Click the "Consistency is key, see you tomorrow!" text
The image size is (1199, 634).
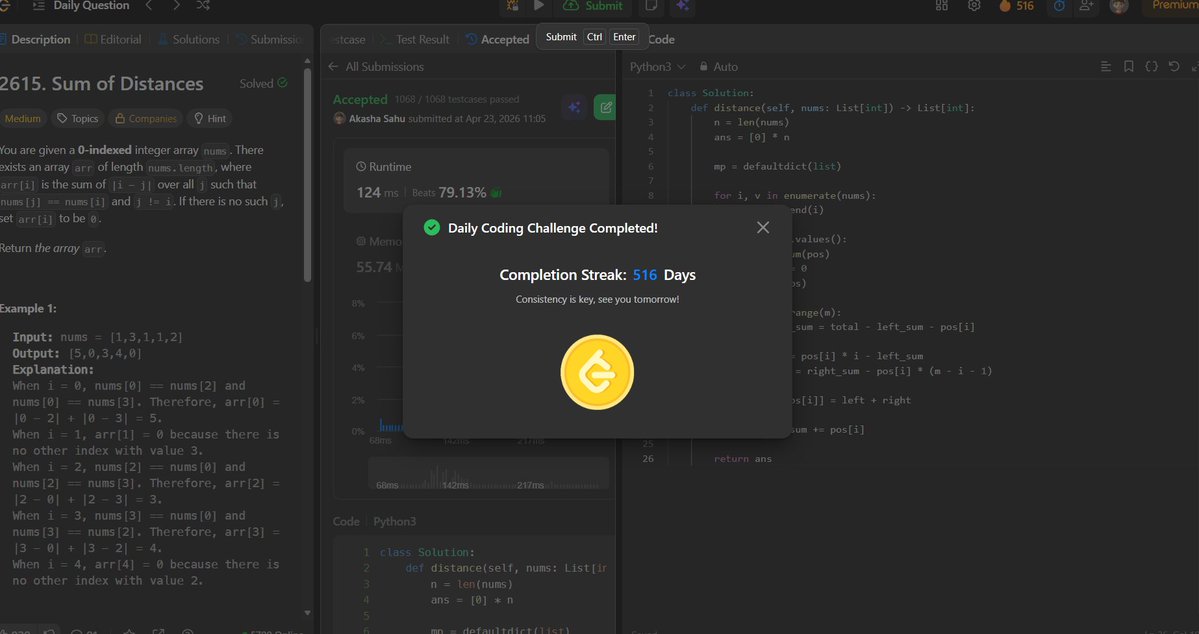[x=597, y=300]
